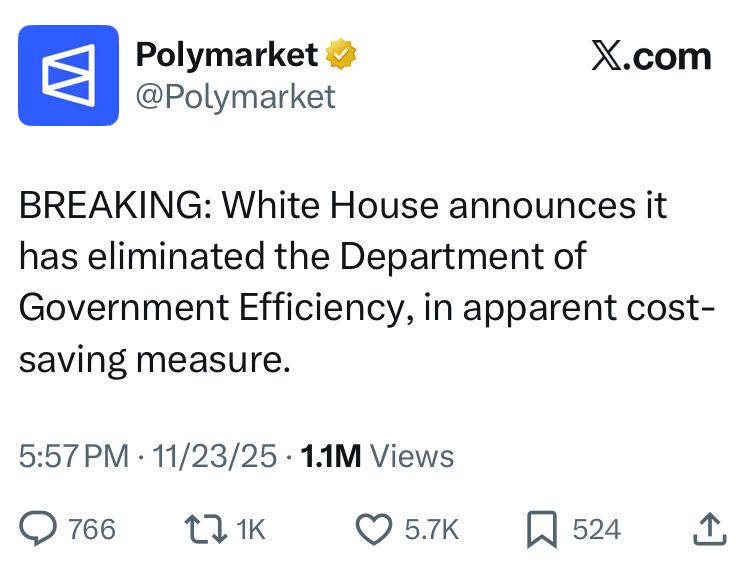The width and height of the screenshot is (750, 574).
Task: Open the Polymarket display name
Action: click(x=228, y=54)
